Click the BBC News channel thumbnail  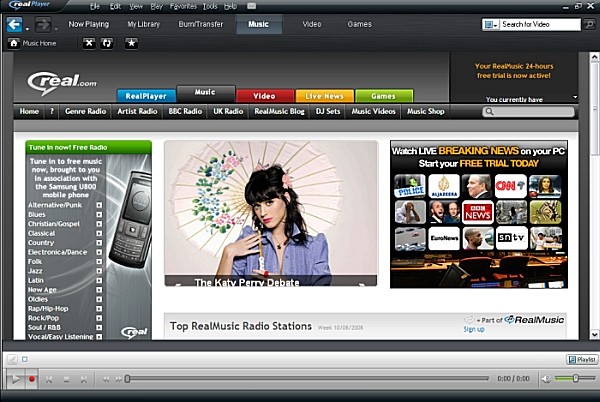(x=478, y=212)
